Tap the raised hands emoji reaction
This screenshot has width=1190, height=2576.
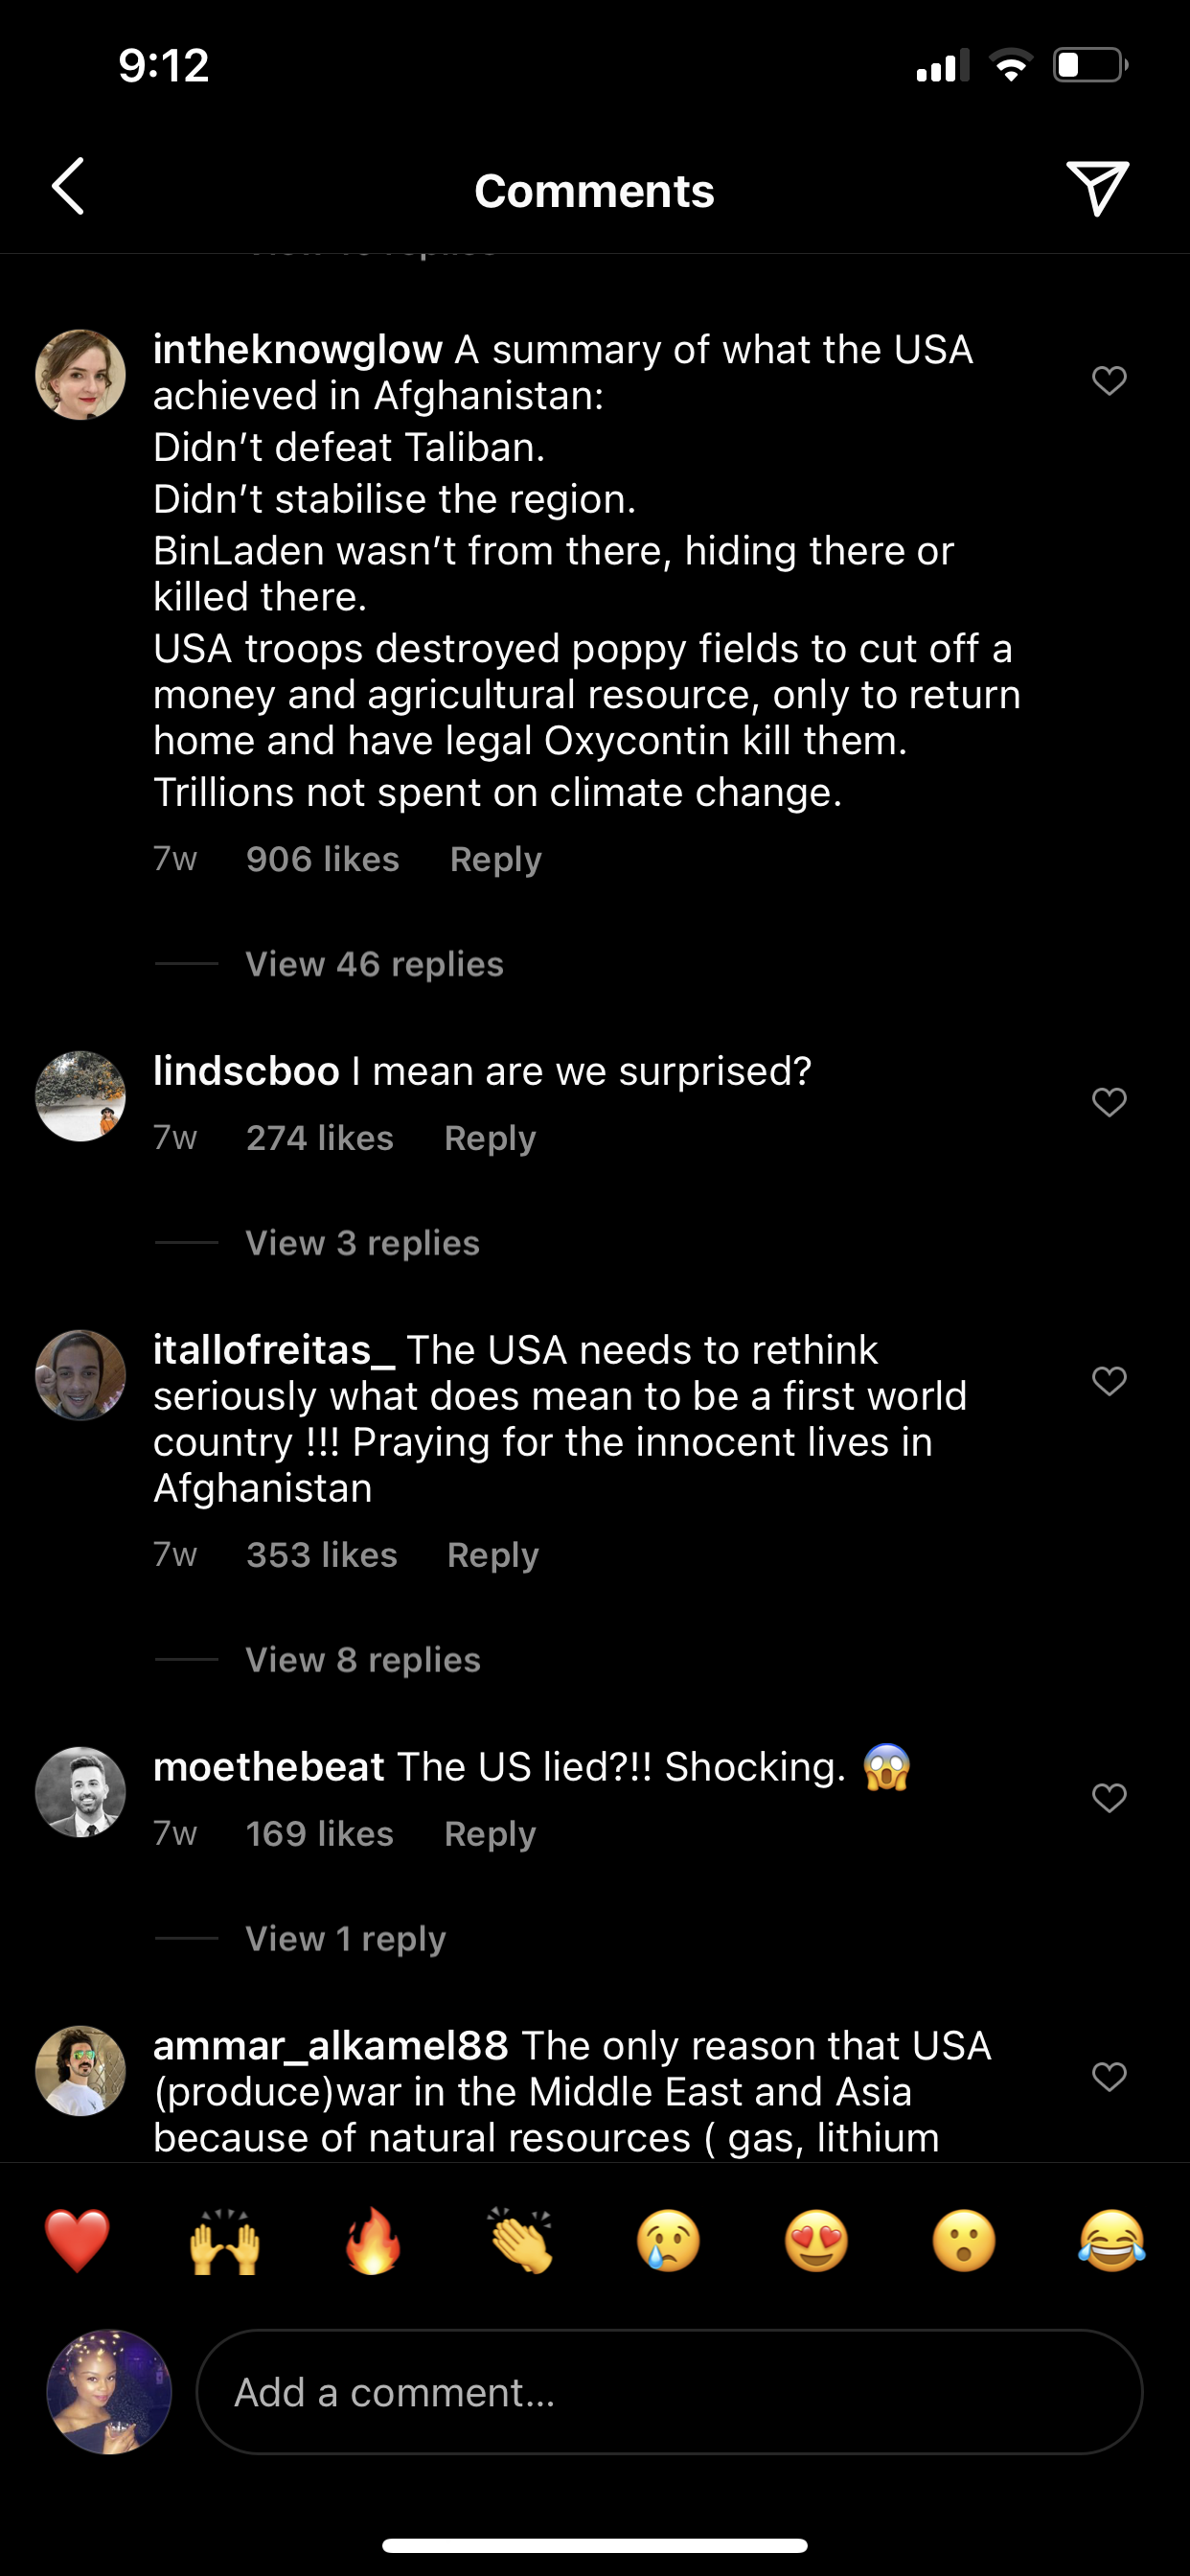pyautogui.click(x=225, y=2240)
